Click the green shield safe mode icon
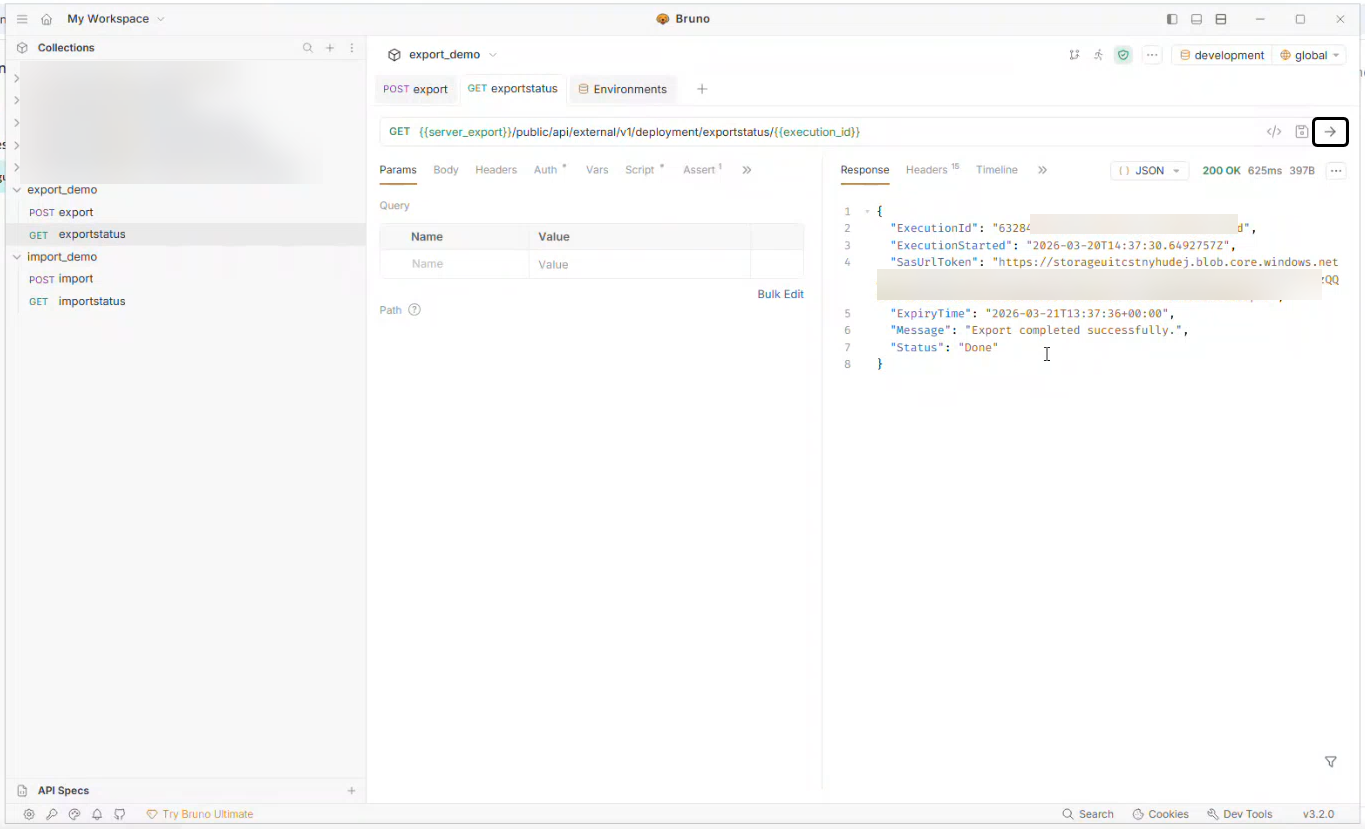 1123,55
